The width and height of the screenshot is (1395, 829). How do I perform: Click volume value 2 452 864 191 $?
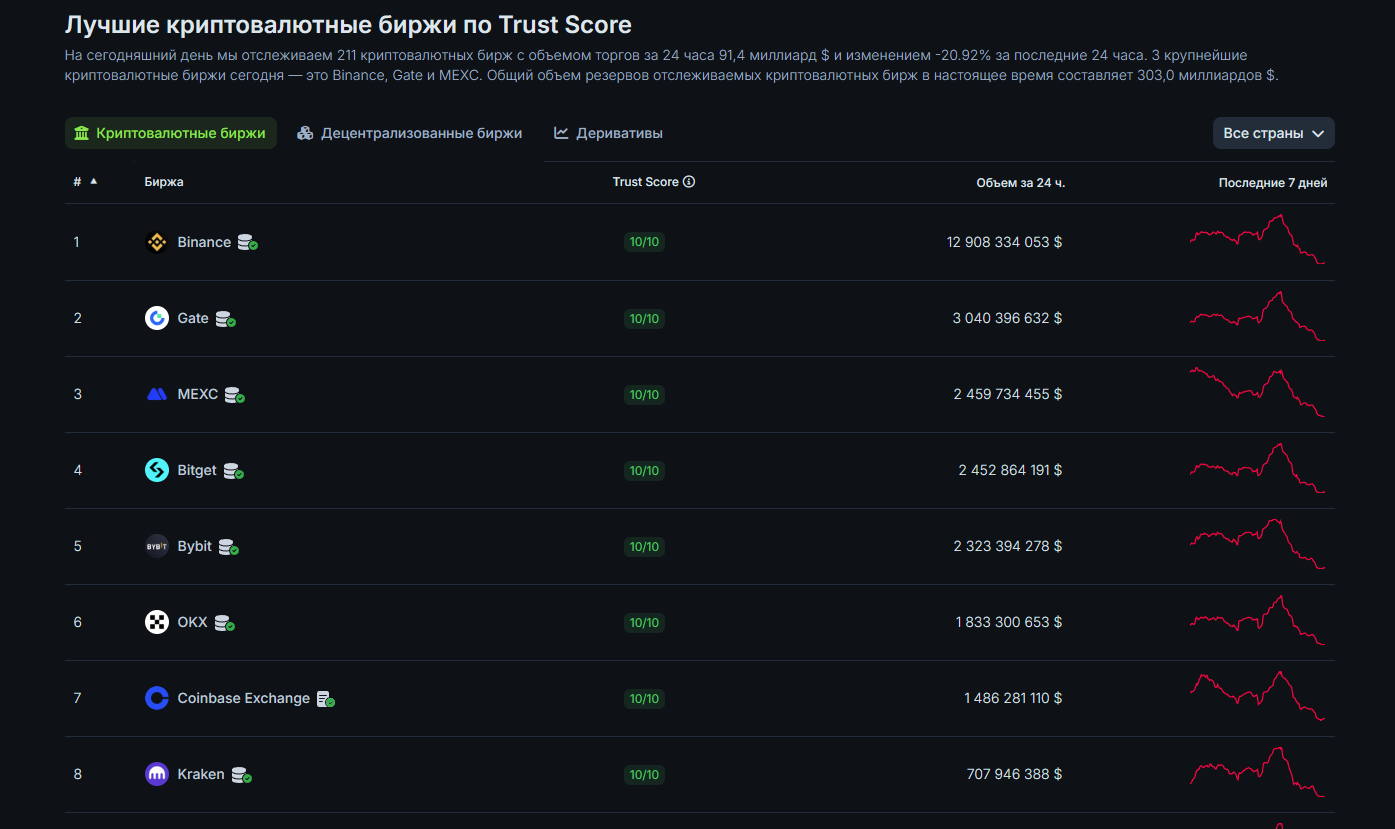pyautogui.click(x=1010, y=470)
